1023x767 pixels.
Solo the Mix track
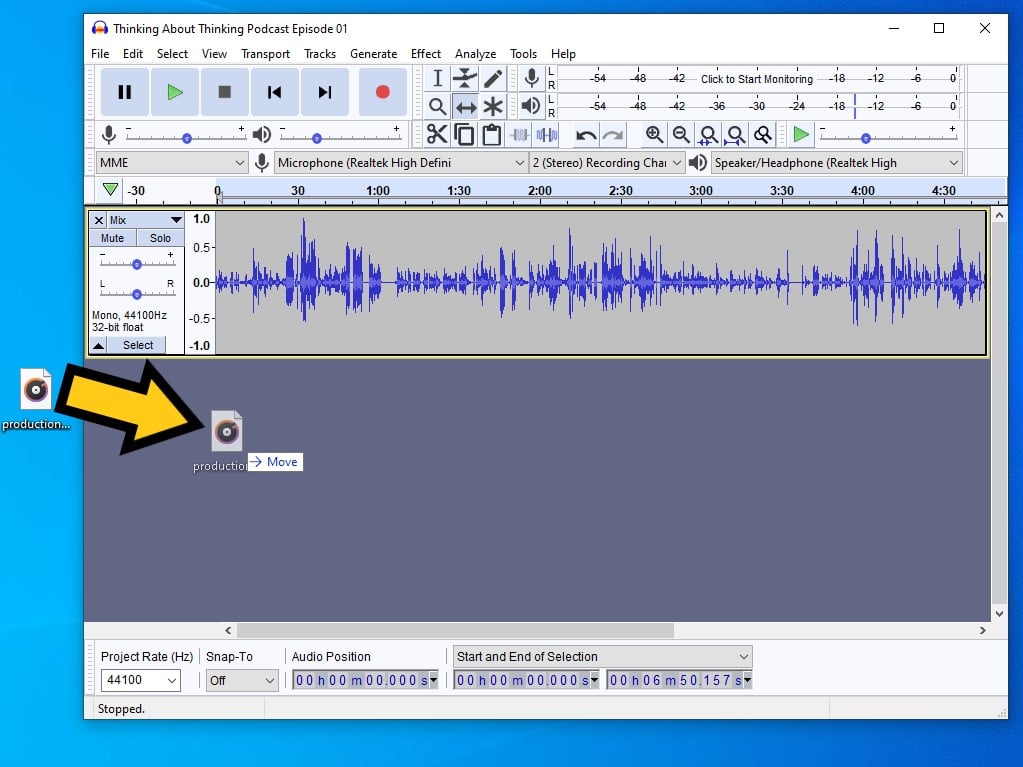tap(160, 238)
